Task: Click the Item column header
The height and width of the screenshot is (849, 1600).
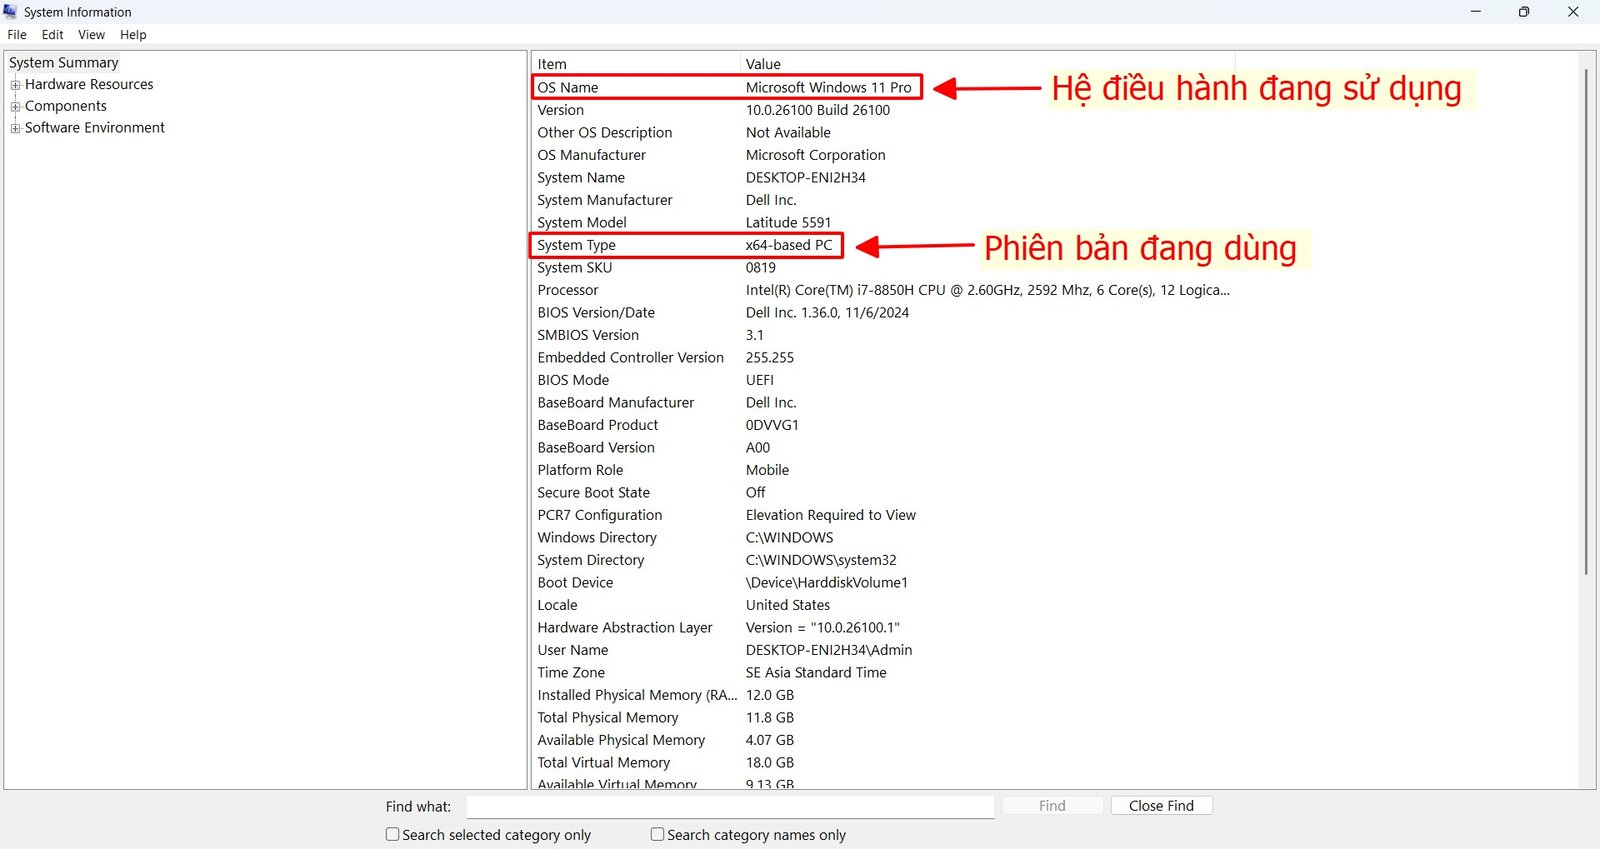Action: pyautogui.click(x=636, y=64)
